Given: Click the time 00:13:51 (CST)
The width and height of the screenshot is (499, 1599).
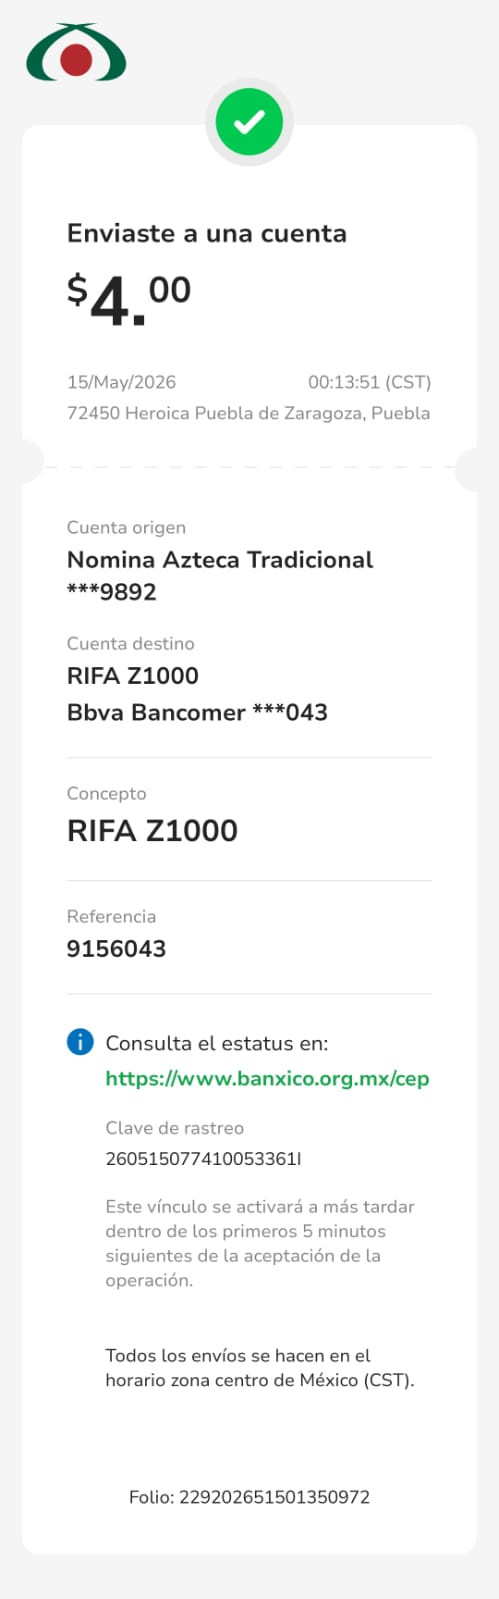Looking at the screenshot, I should (x=370, y=382).
